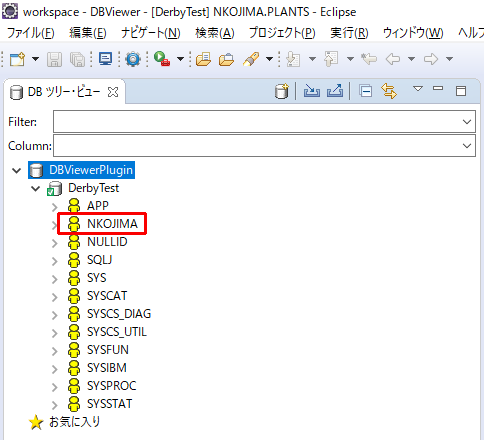Open the Filter combo box dropdown arrow
The height and width of the screenshot is (440, 484).
pos(467,122)
